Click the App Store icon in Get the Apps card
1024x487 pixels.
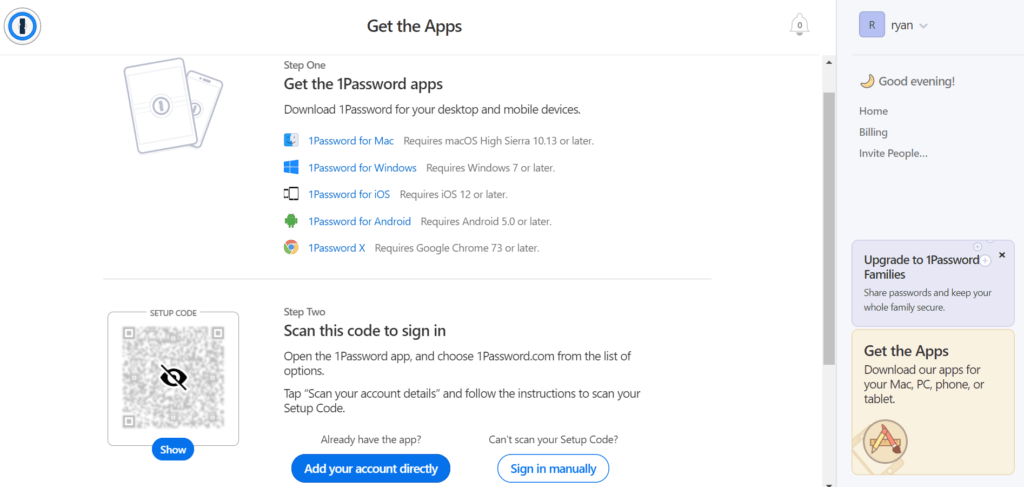coord(885,441)
